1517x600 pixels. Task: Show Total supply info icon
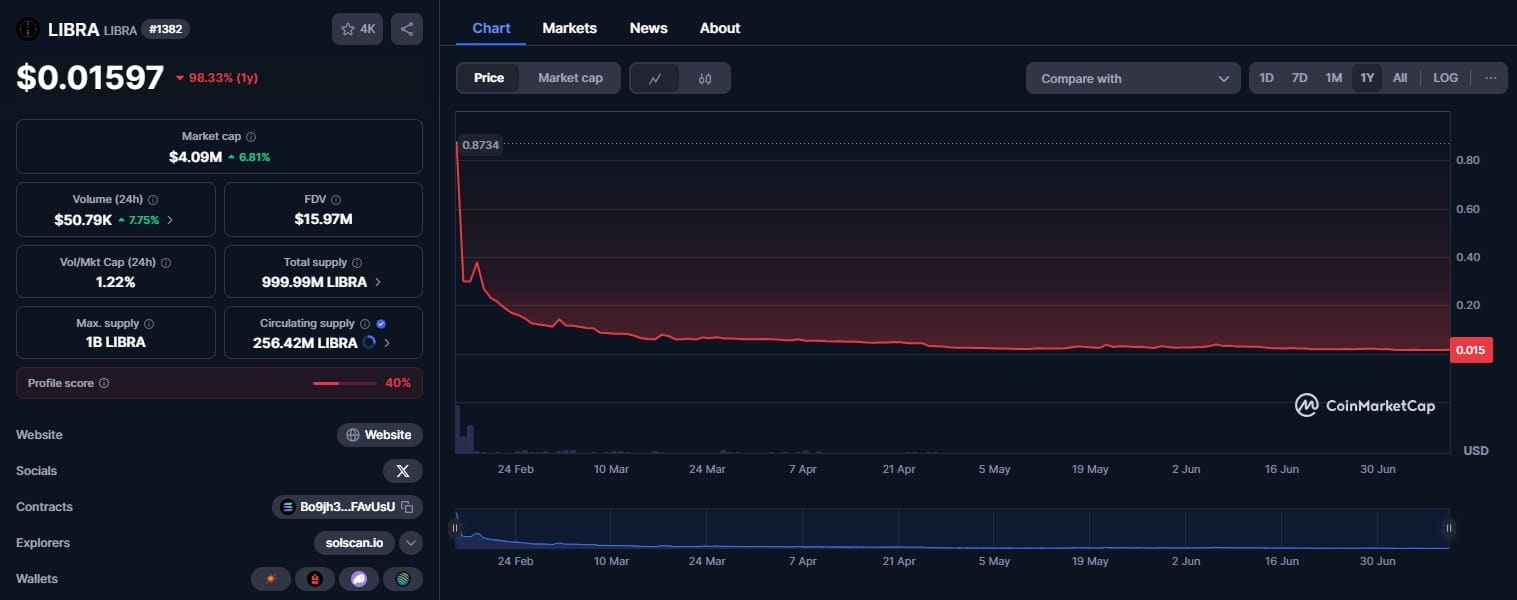[357, 263]
